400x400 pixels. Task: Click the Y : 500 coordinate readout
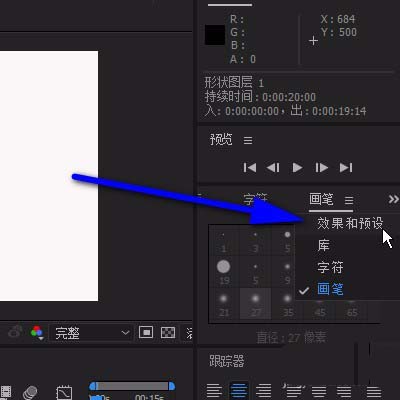point(339,32)
